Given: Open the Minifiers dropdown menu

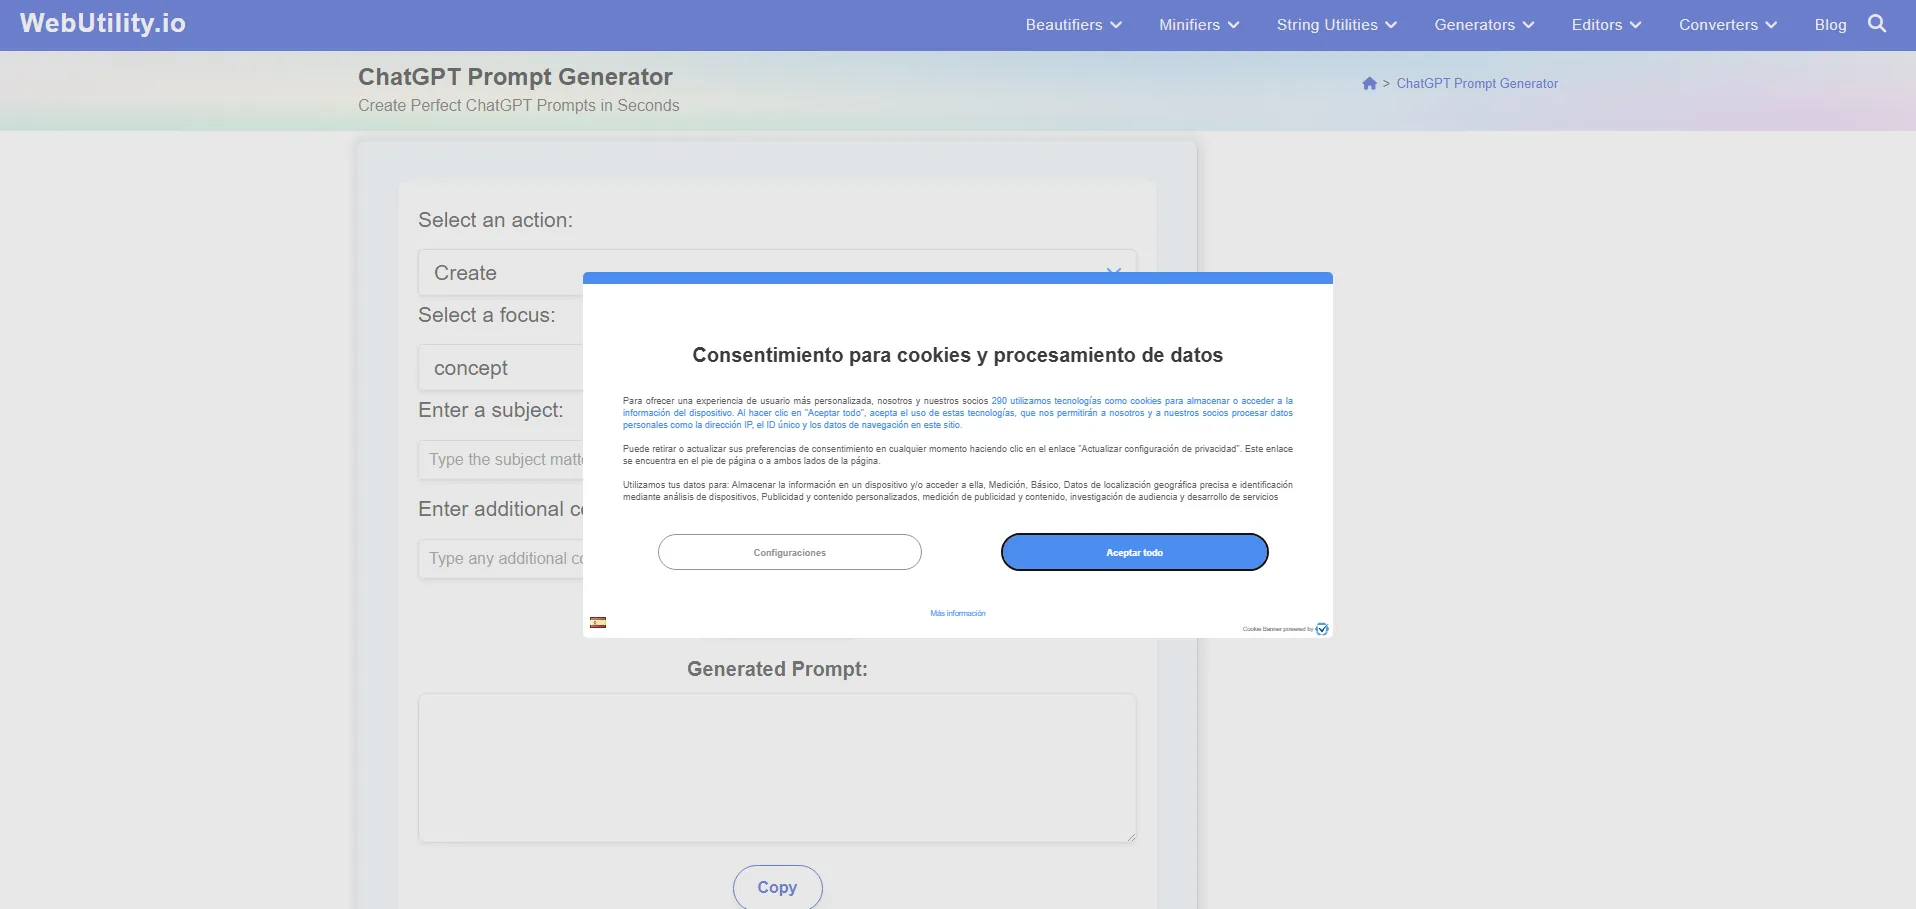Looking at the screenshot, I should click(1198, 25).
